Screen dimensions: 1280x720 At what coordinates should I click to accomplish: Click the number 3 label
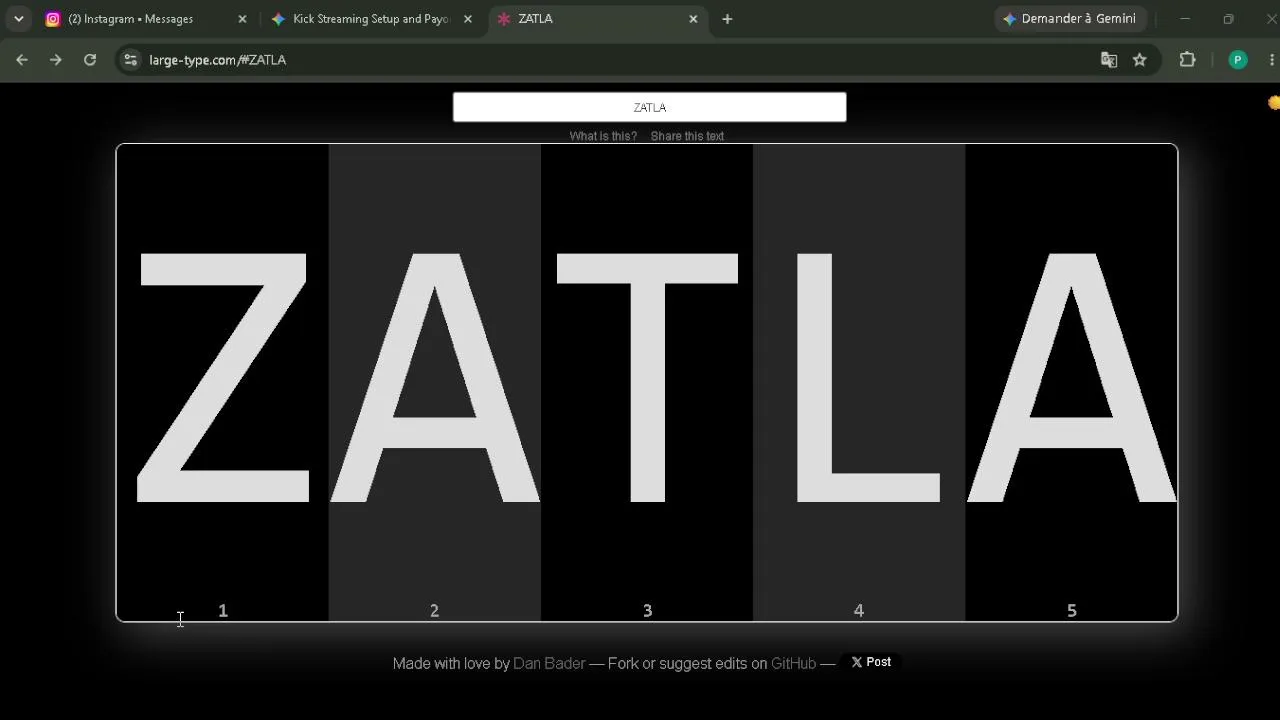(x=647, y=610)
